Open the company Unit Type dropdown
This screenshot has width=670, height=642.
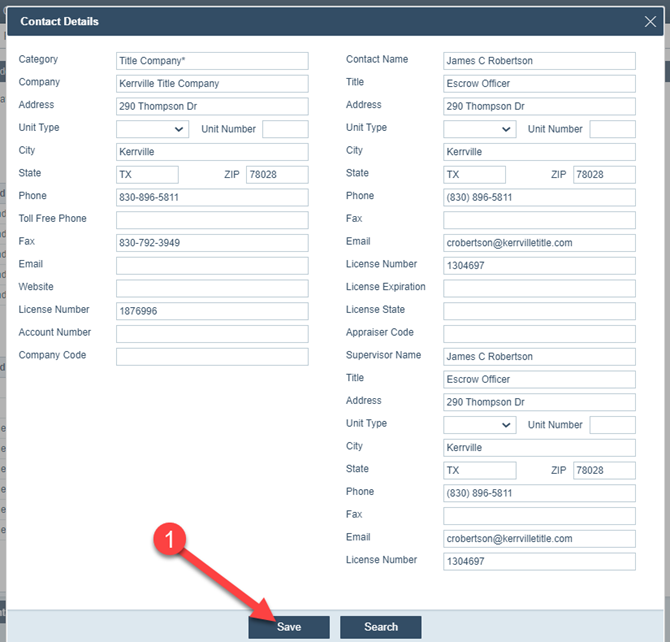pyautogui.click(x=152, y=129)
